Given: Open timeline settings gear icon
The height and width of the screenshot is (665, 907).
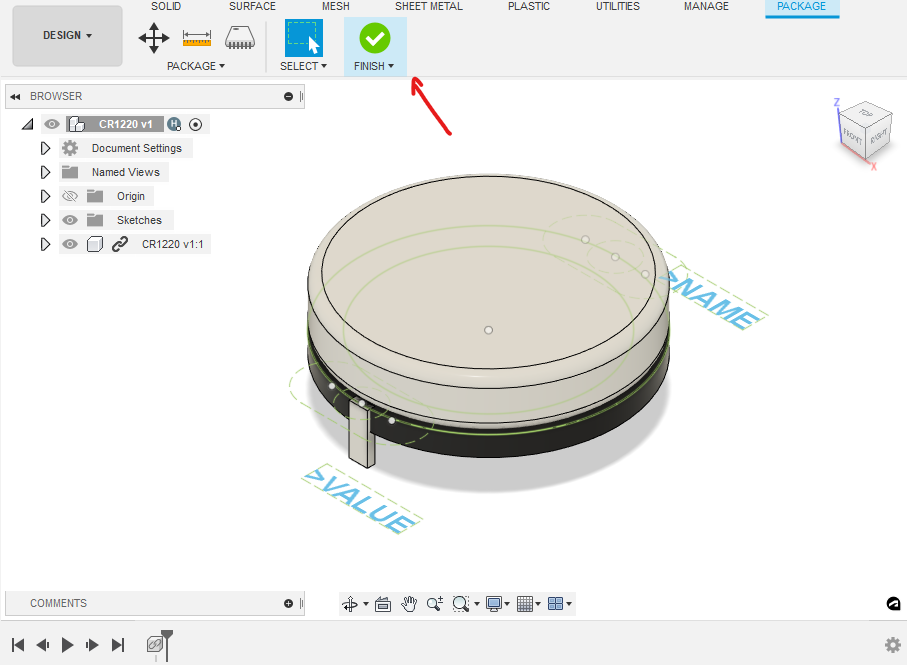Looking at the screenshot, I should [x=893, y=645].
